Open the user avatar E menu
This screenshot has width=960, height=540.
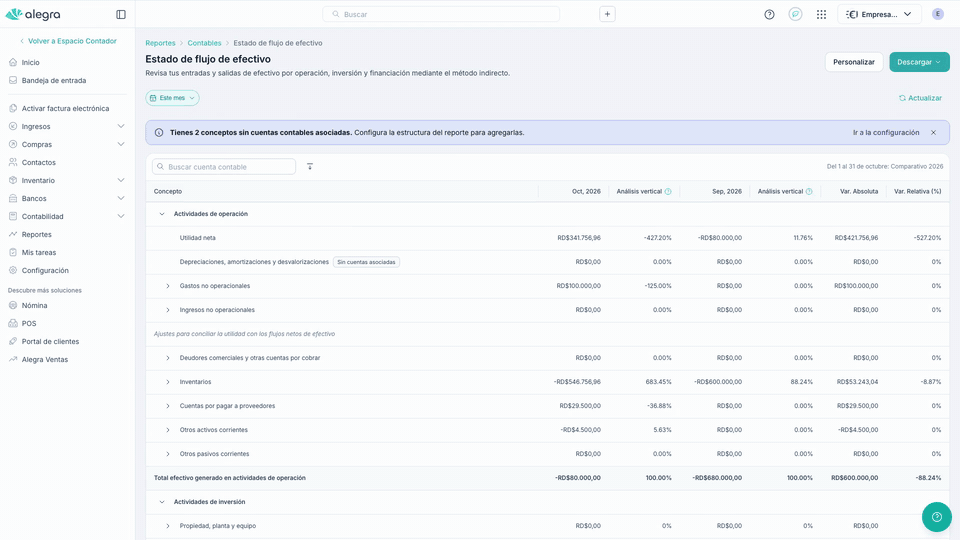tap(937, 14)
